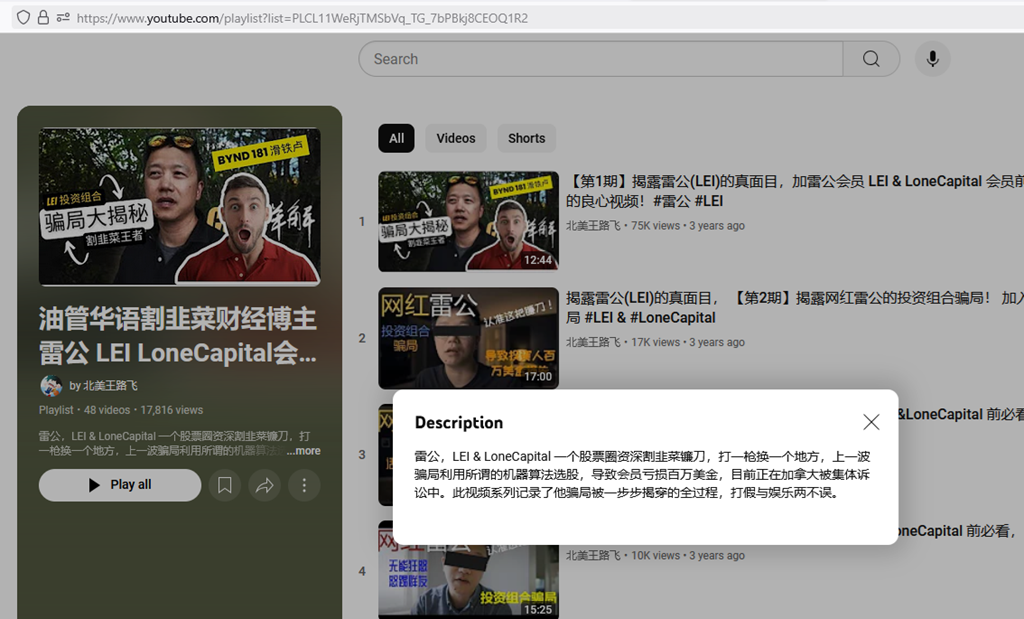Click 北美王路飞 channel under video 1
1024x619 pixels.
[593, 225]
